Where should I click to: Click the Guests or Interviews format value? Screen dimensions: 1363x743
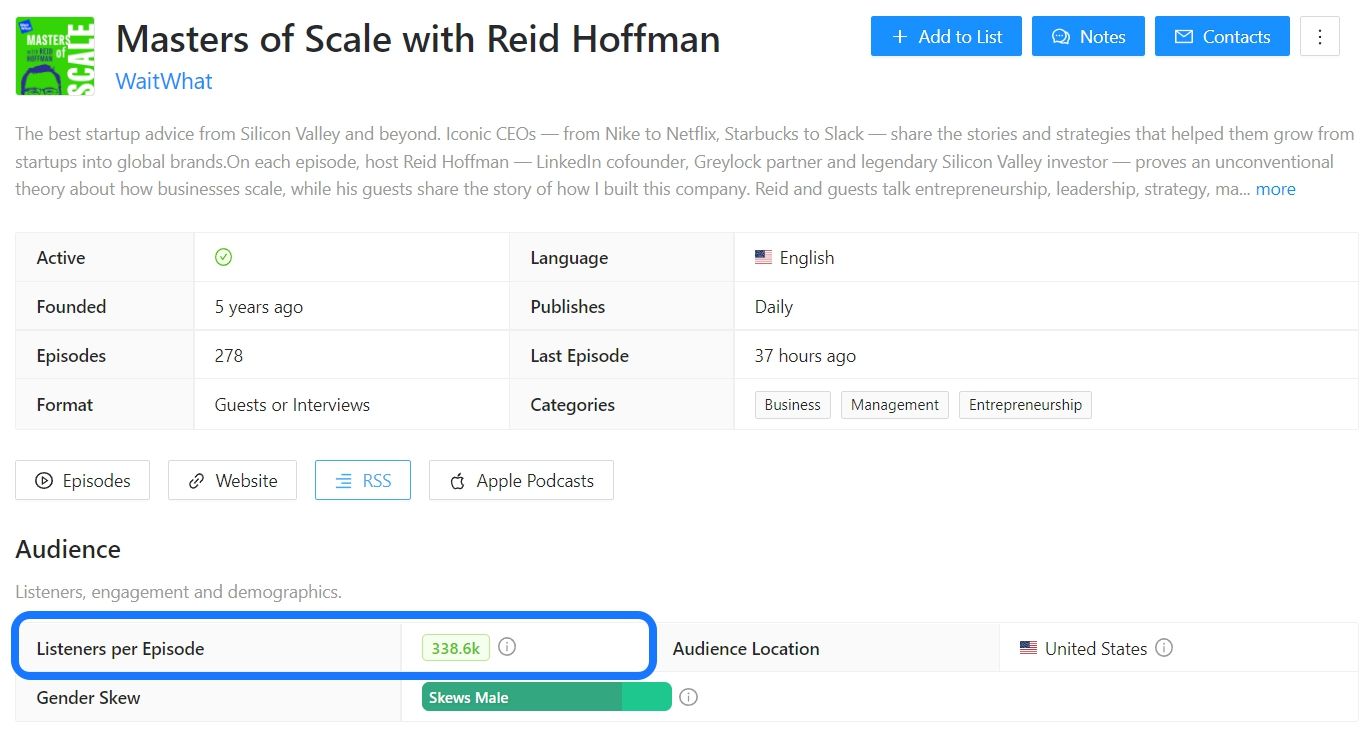coord(292,404)
